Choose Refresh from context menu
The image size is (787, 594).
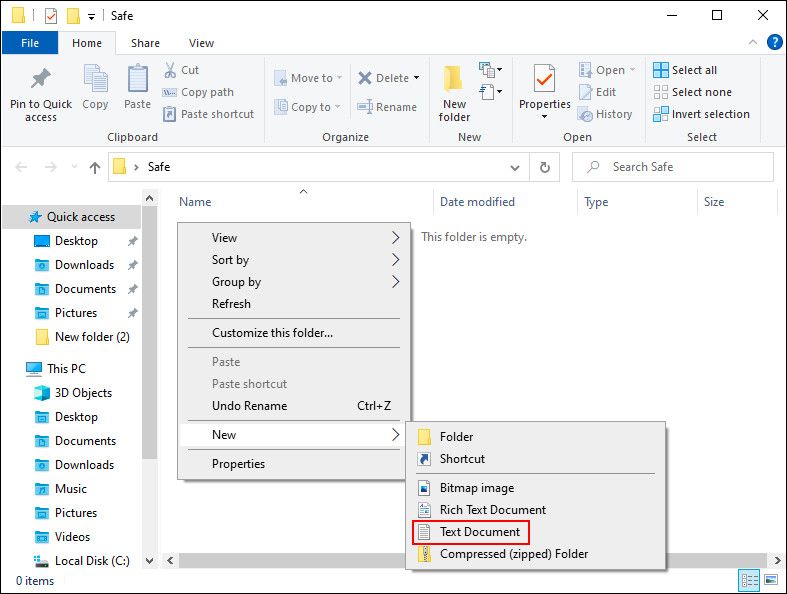tap(294, 304)
